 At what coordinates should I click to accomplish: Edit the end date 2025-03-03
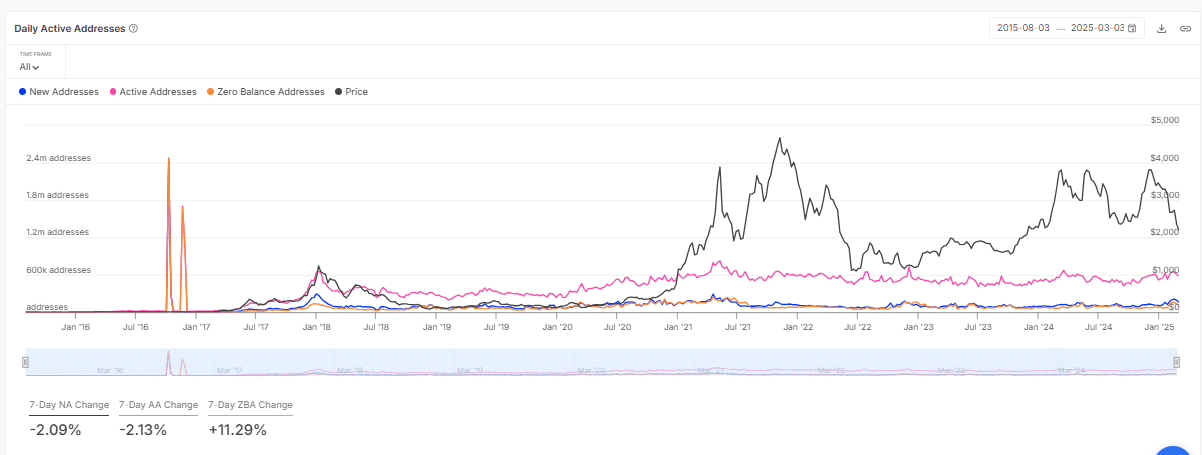tap(1097, 29)
